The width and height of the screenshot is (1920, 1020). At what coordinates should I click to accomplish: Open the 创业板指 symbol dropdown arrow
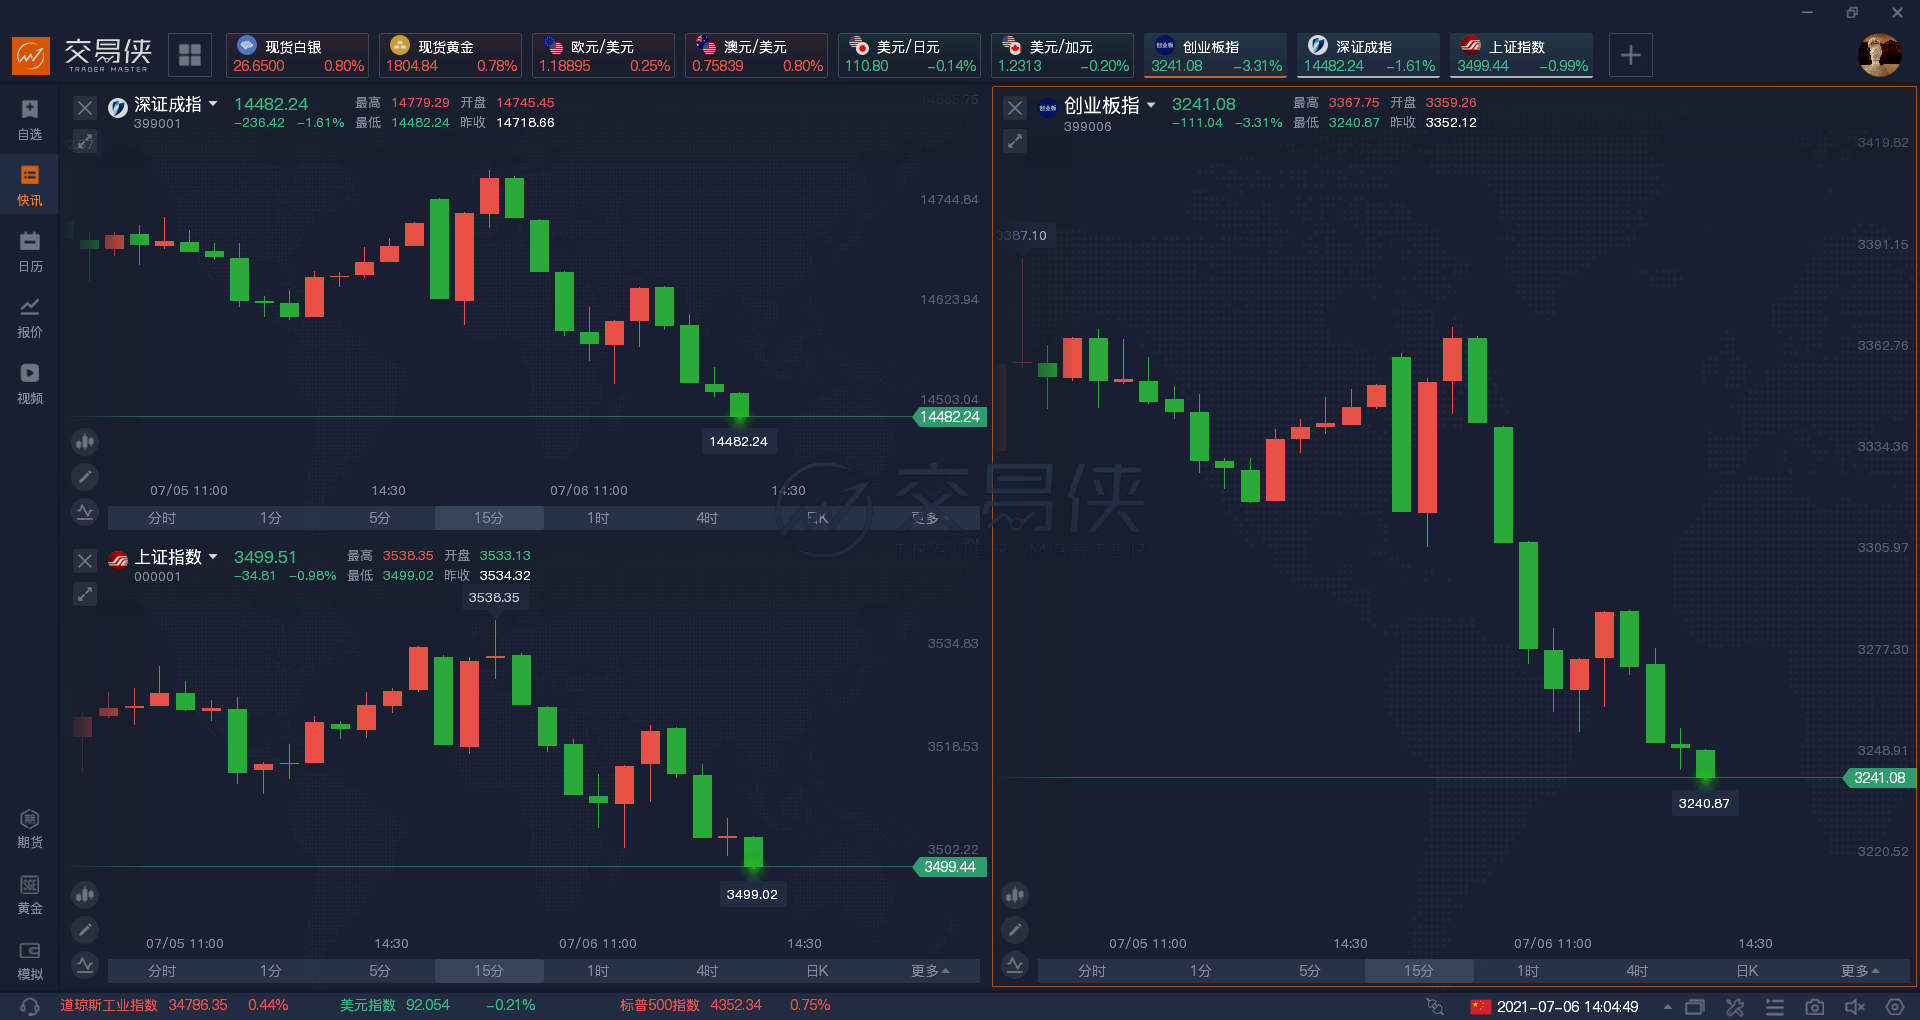point(1151,105)
